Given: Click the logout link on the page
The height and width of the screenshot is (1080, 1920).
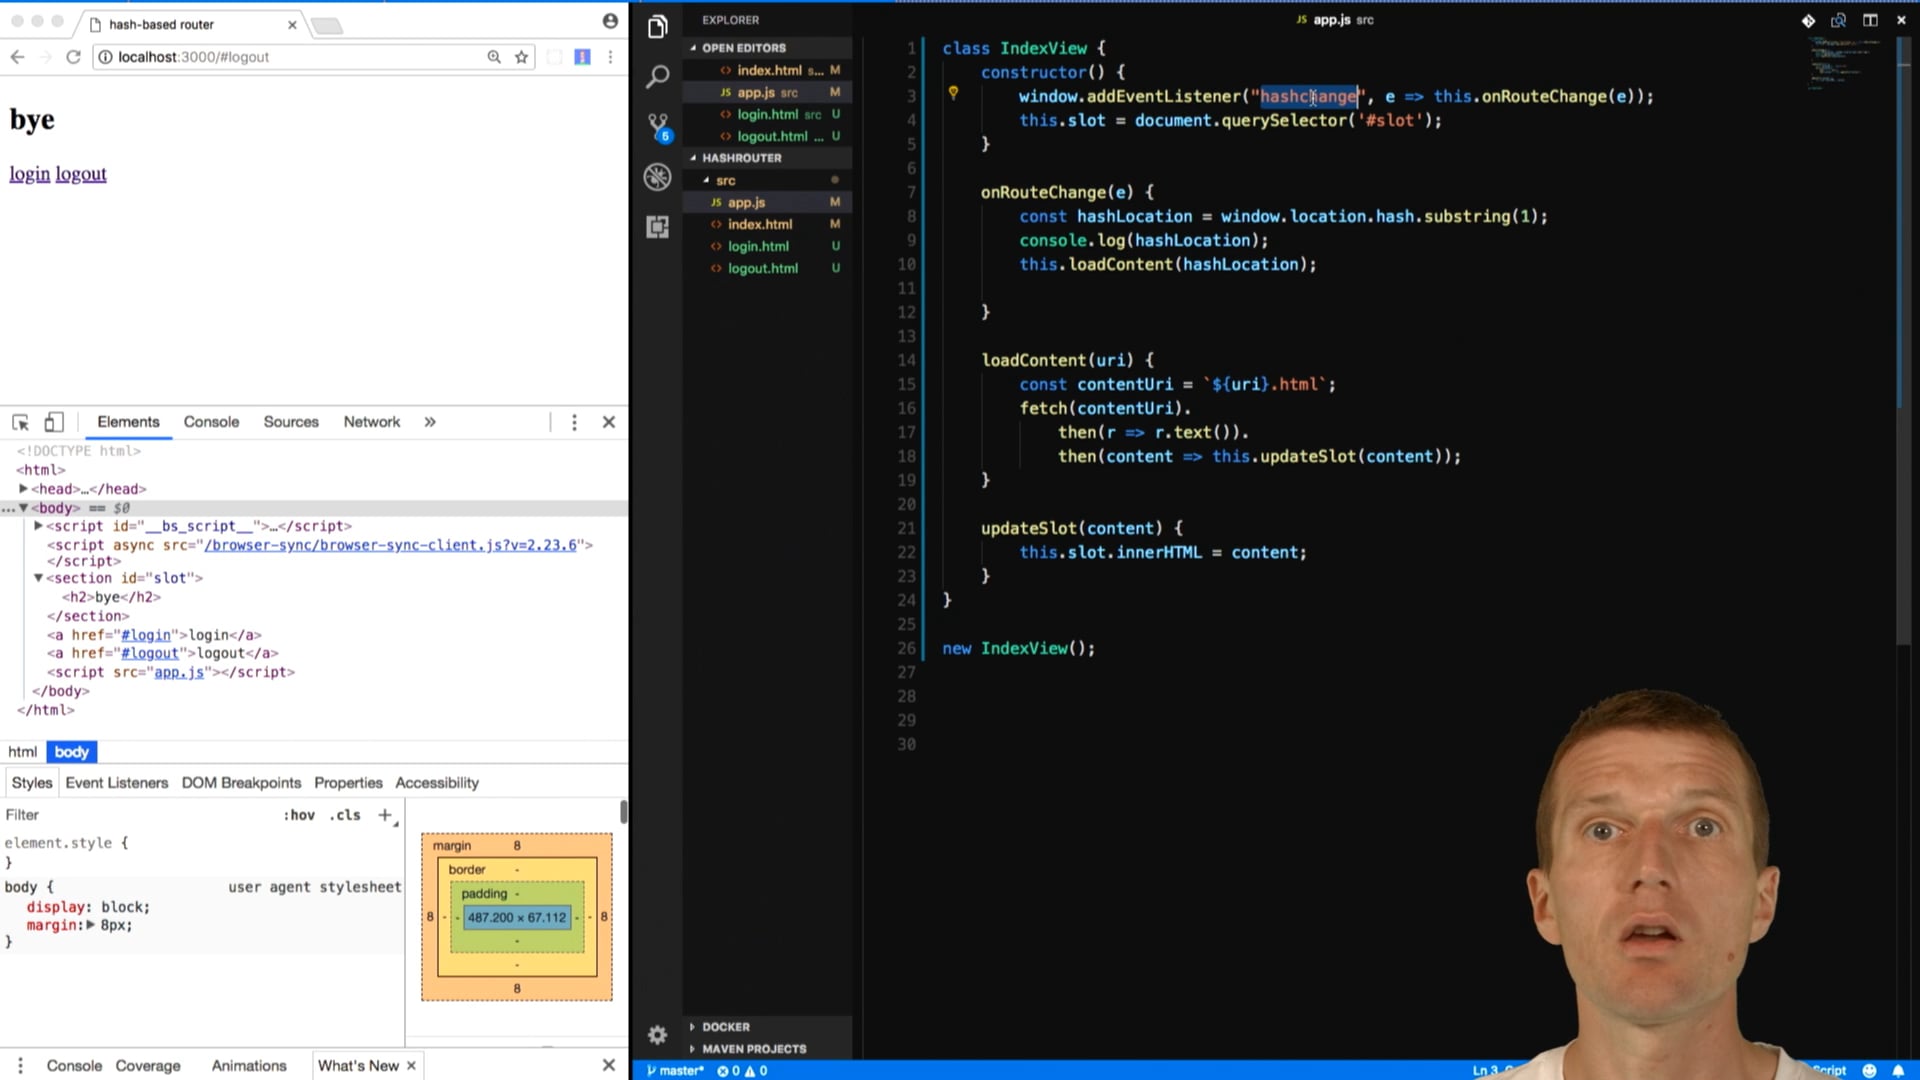Looking at the screenshot, I should (81, 174).
